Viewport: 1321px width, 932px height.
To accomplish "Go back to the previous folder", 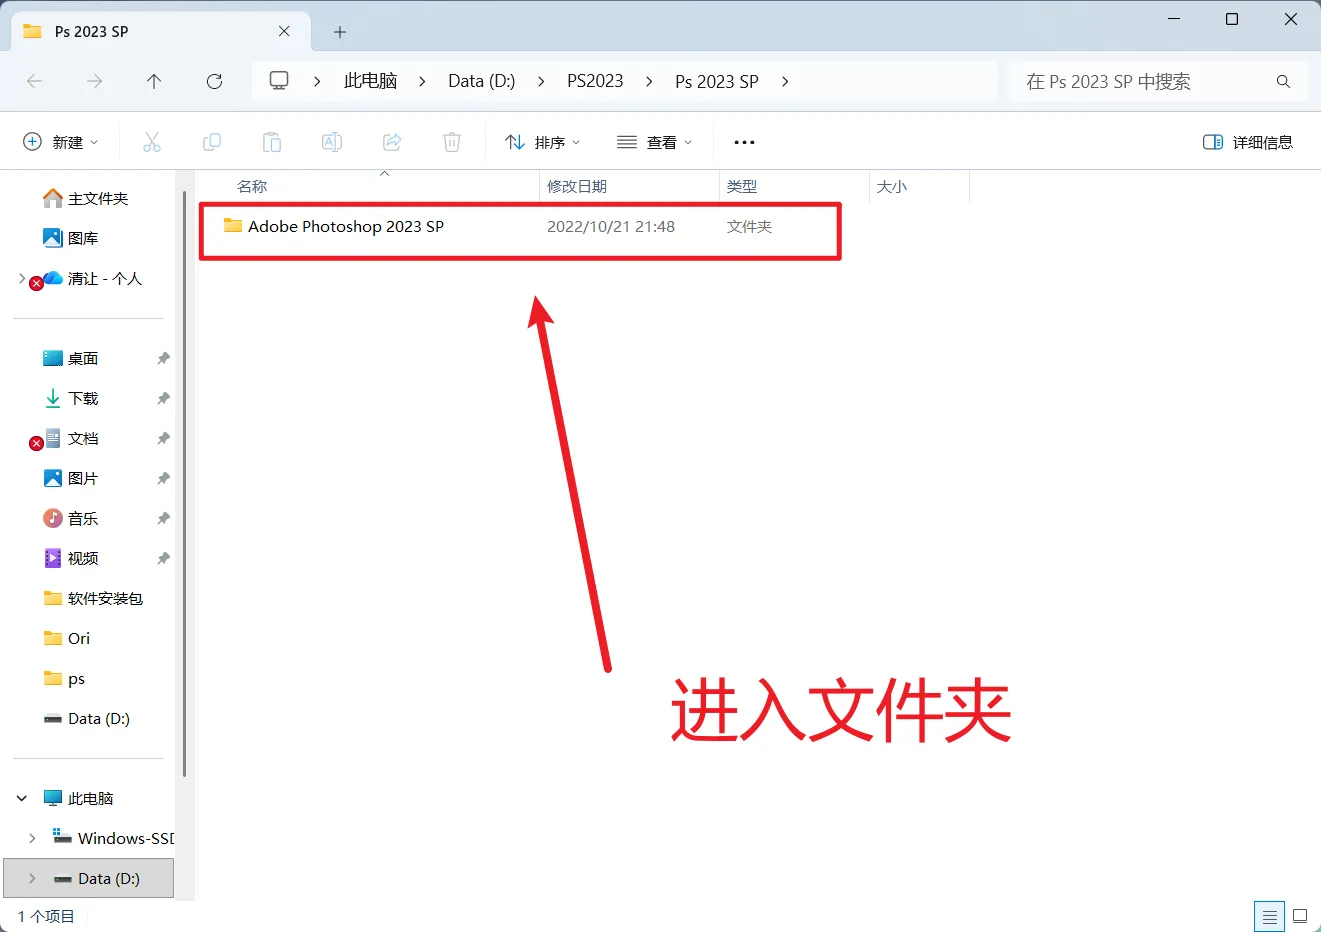I will point(35,82).
